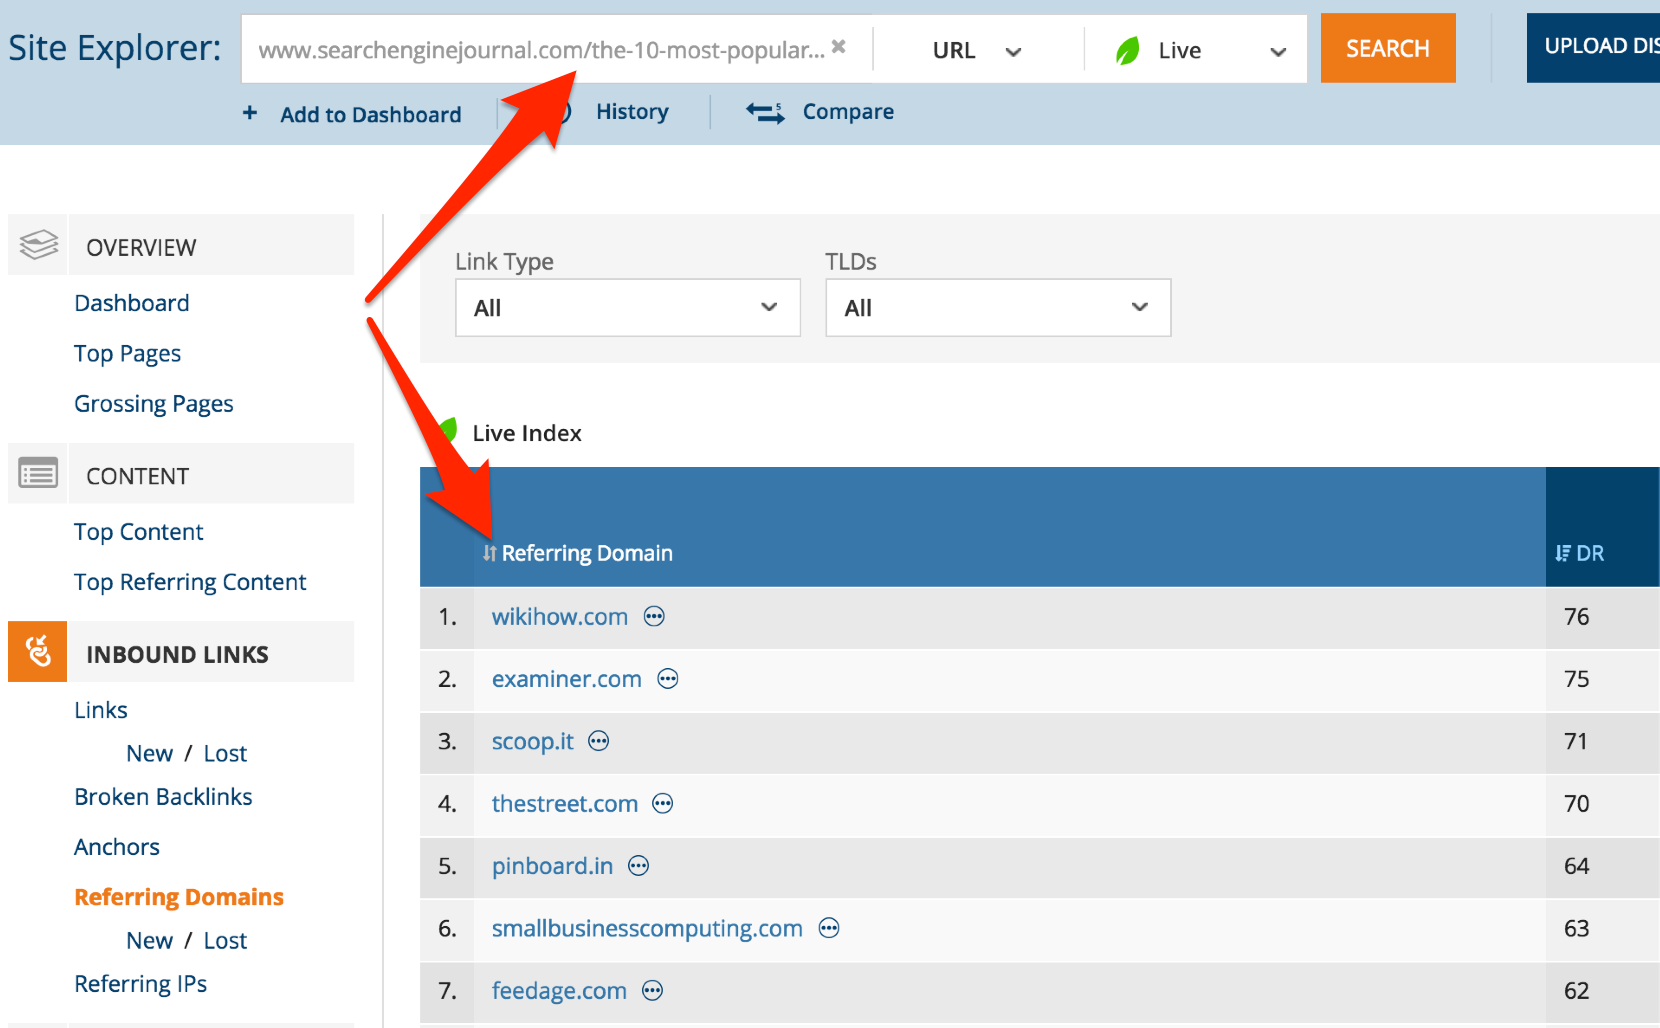The width and height of the screenshot is (1660, 1028).
Task: Open the more options icon next to examiner.com
Action: [x=668, y=679]
